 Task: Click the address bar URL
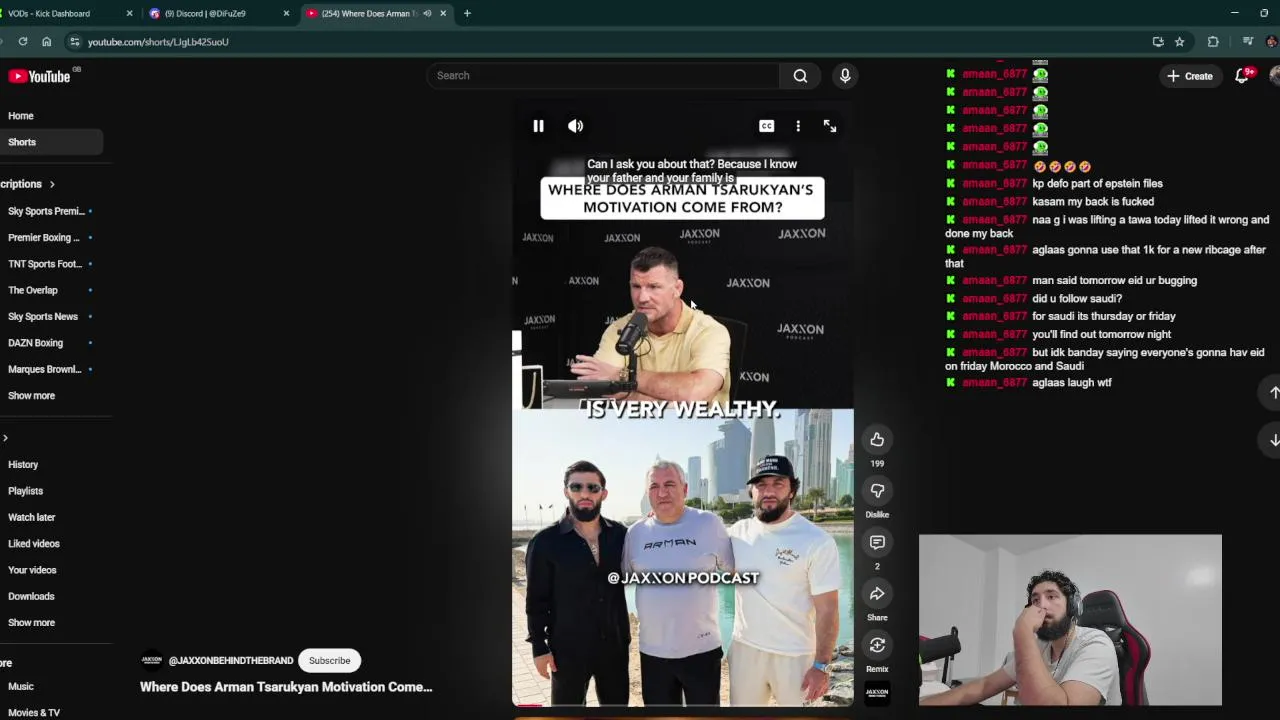[158, 42]
